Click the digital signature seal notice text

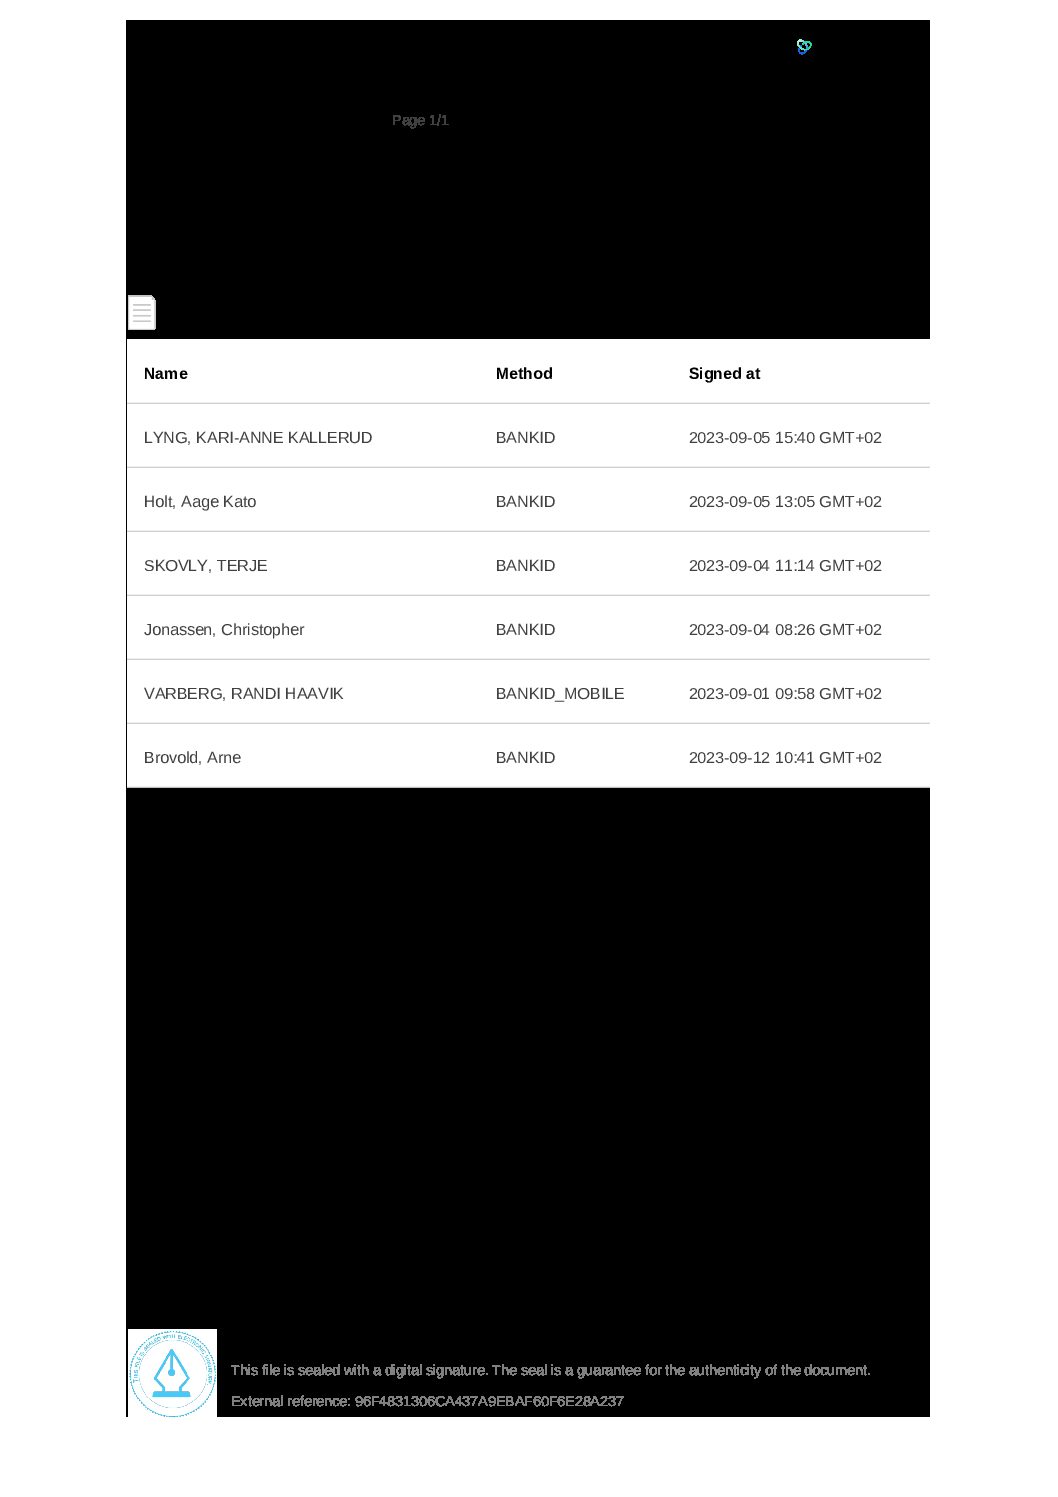[551, 1370]
